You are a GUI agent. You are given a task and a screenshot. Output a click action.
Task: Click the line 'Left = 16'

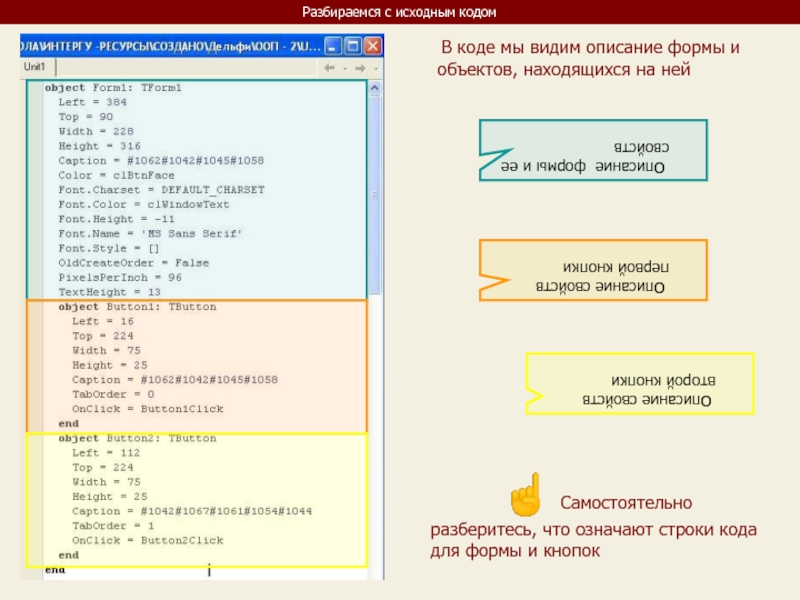(103, 321)
